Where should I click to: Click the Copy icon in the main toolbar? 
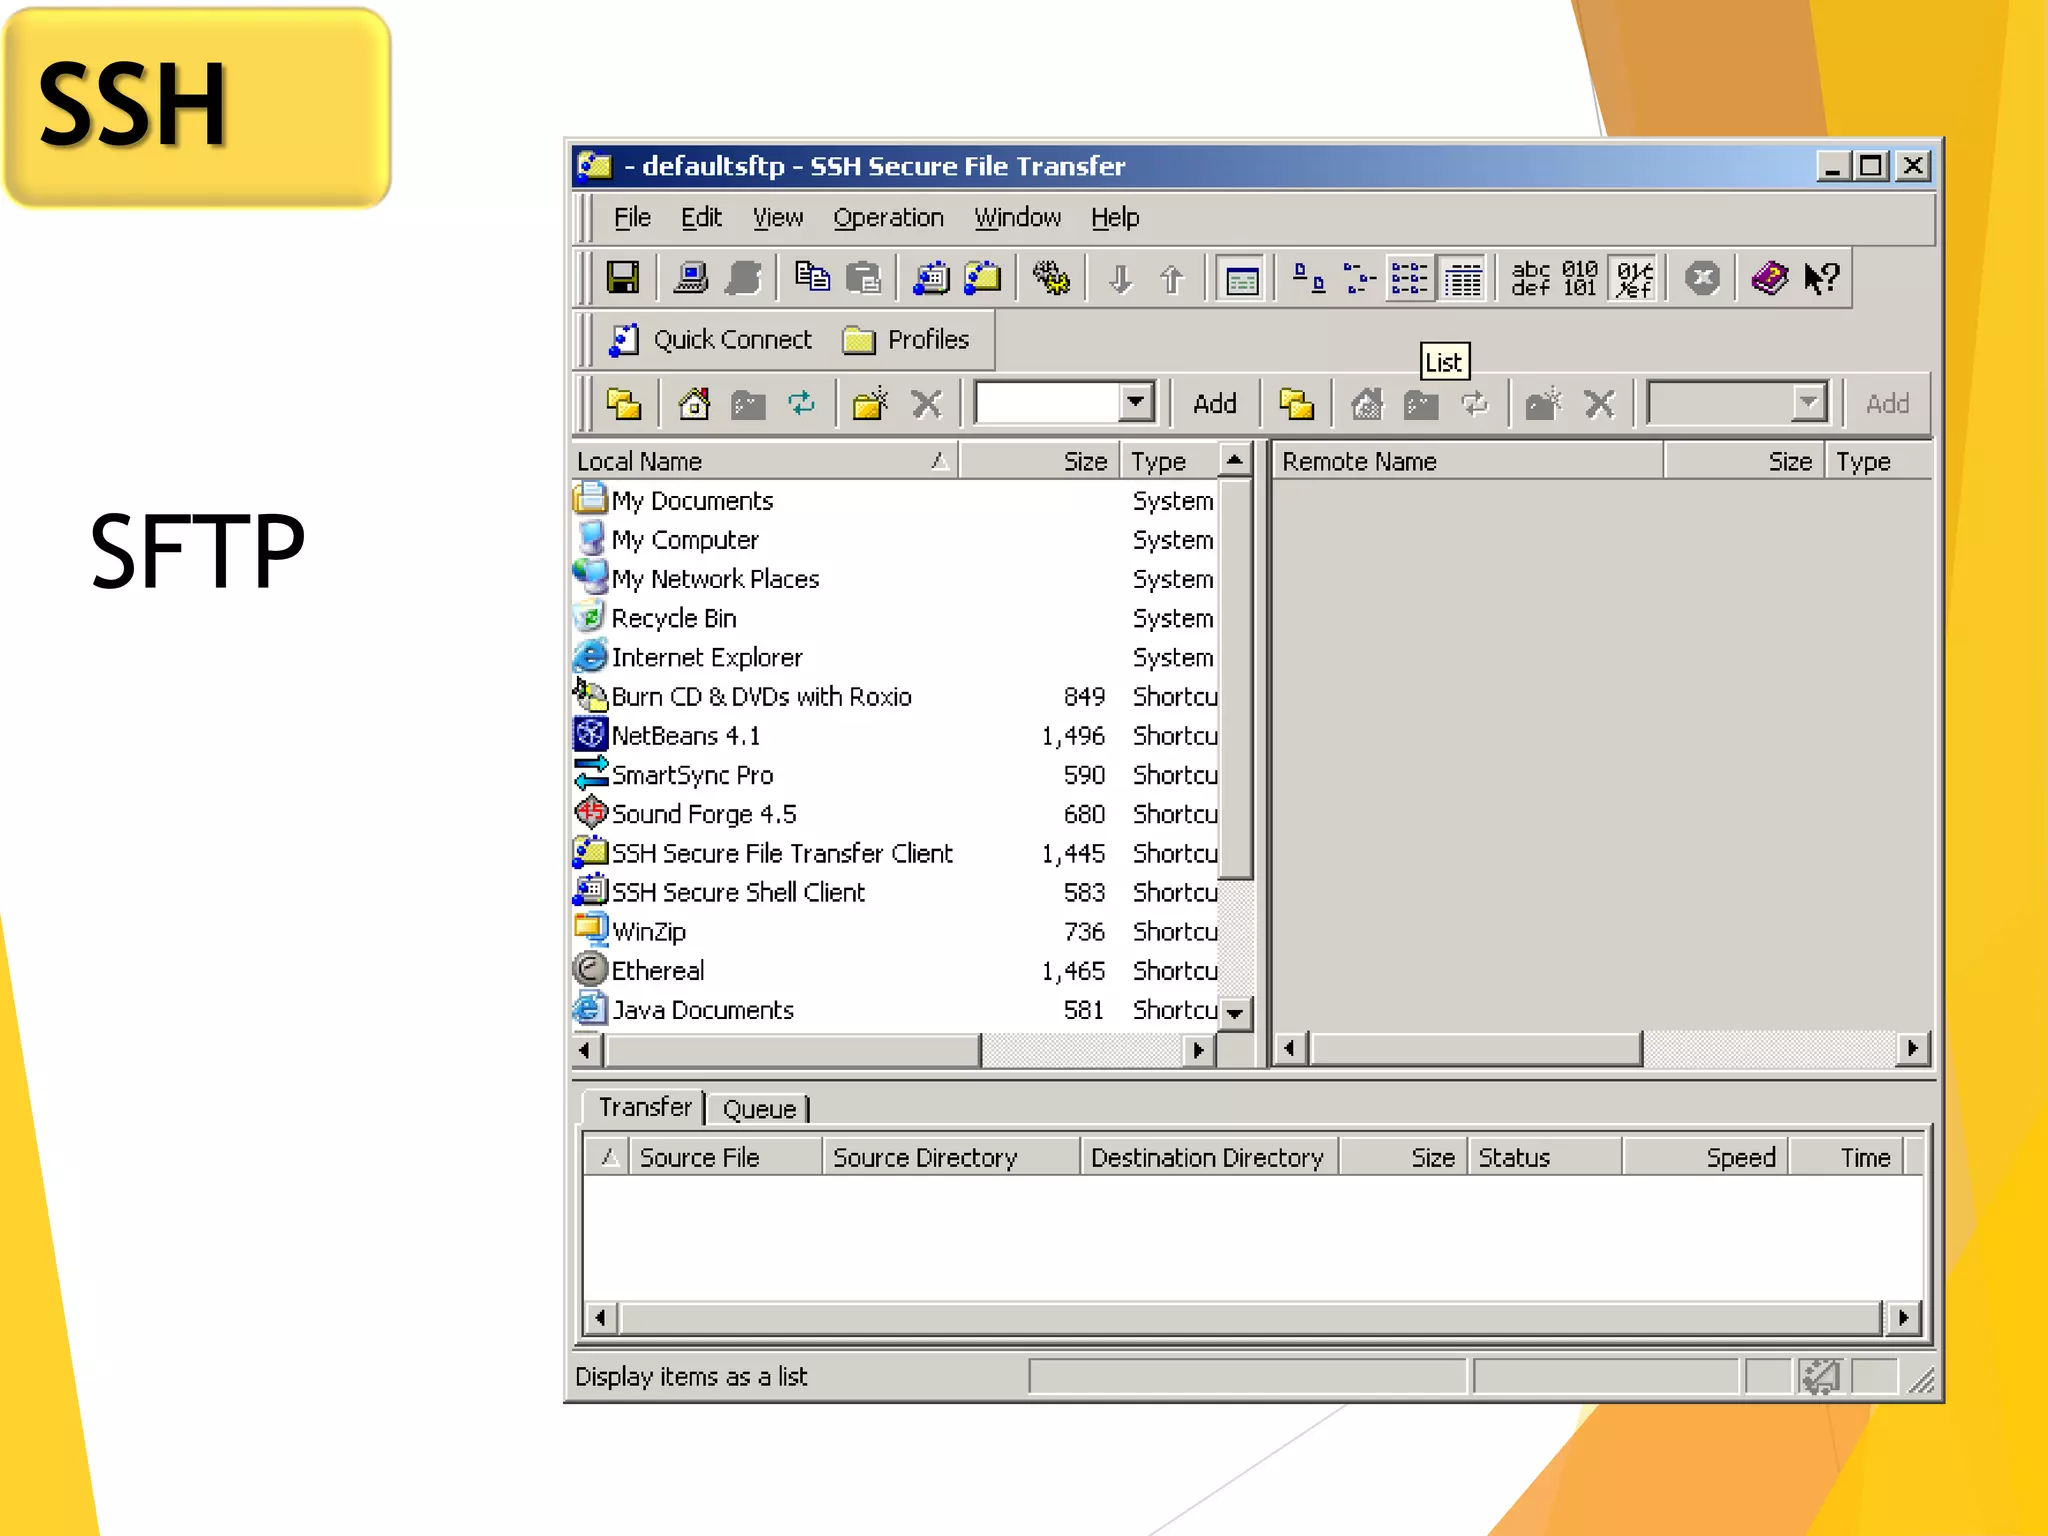(812, 278)
